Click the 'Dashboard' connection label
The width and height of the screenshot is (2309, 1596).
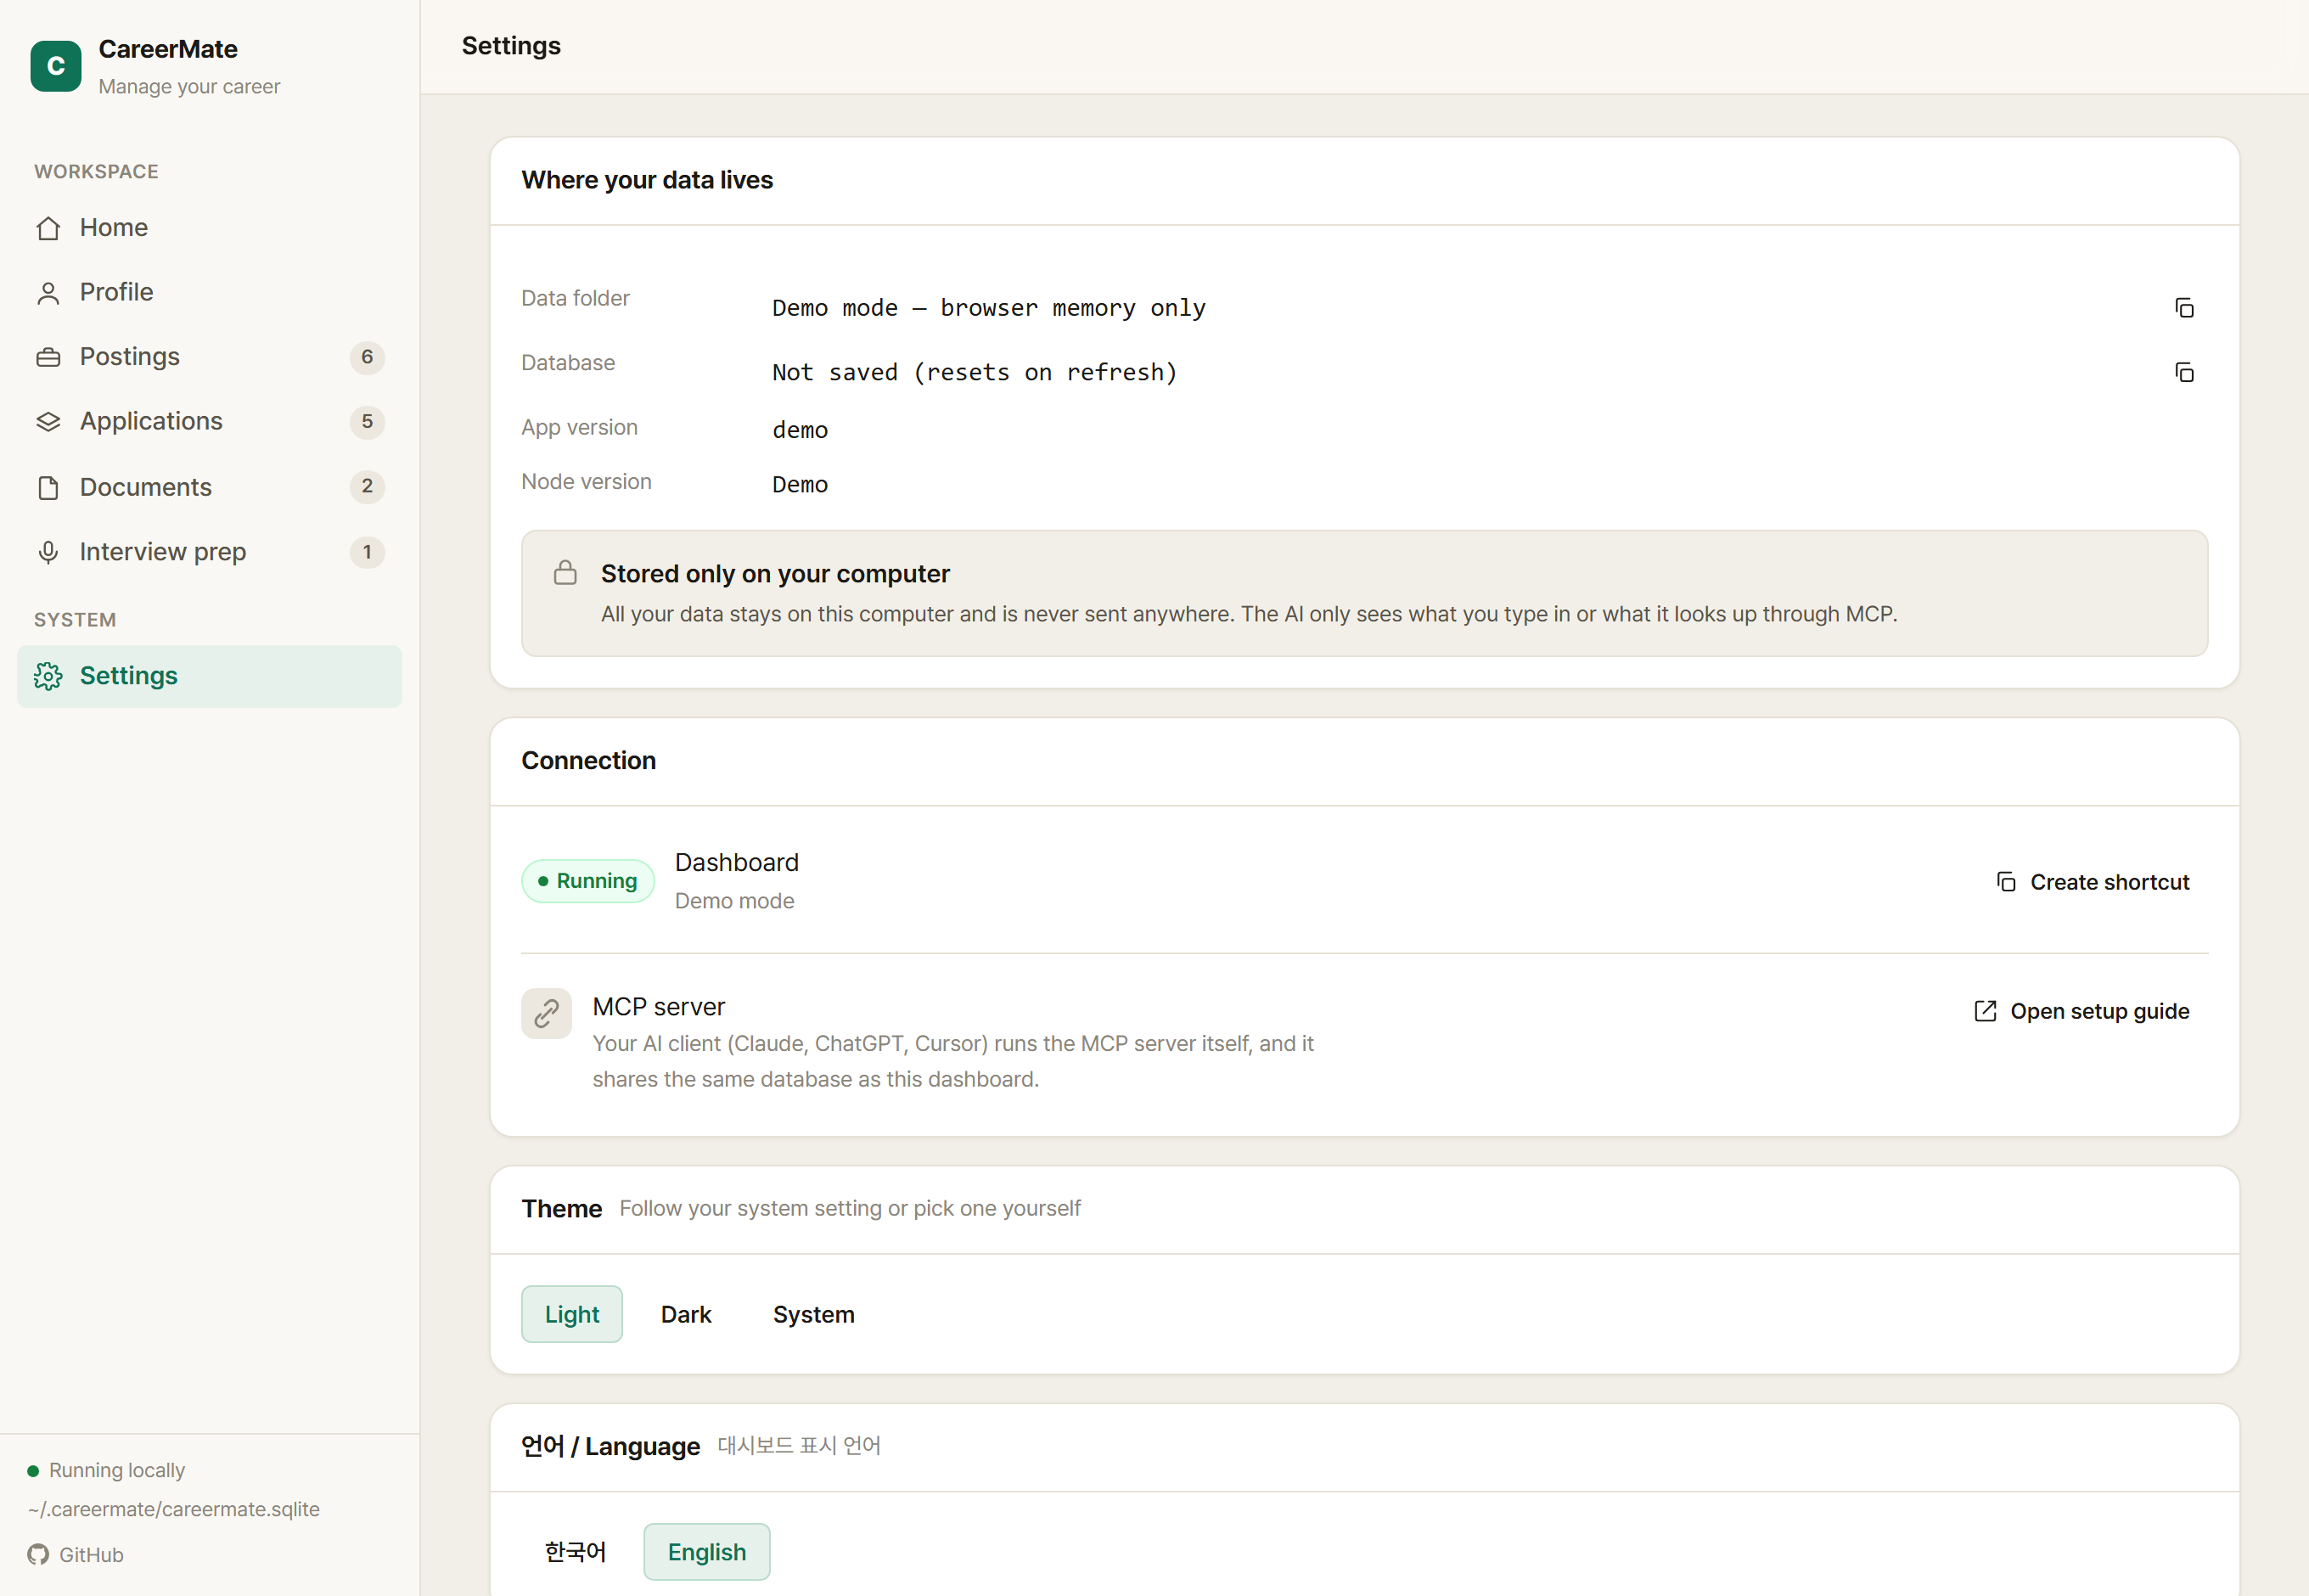click(x=737, y=862)
